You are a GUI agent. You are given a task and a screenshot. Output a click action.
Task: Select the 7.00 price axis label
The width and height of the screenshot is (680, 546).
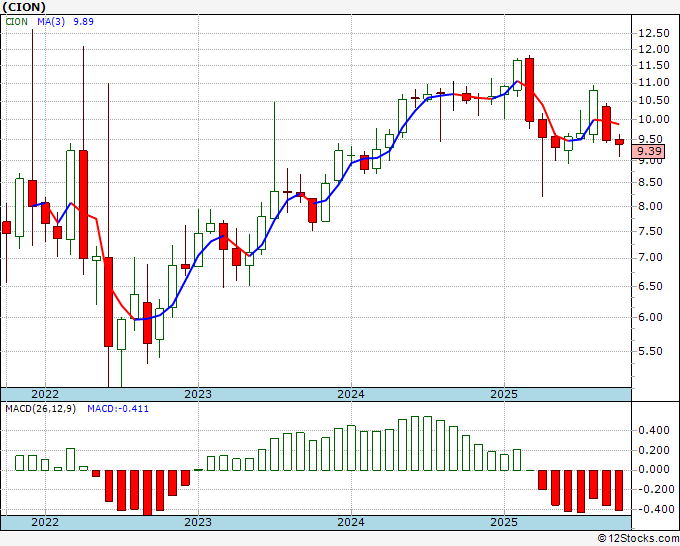click(x=651, y=258)
